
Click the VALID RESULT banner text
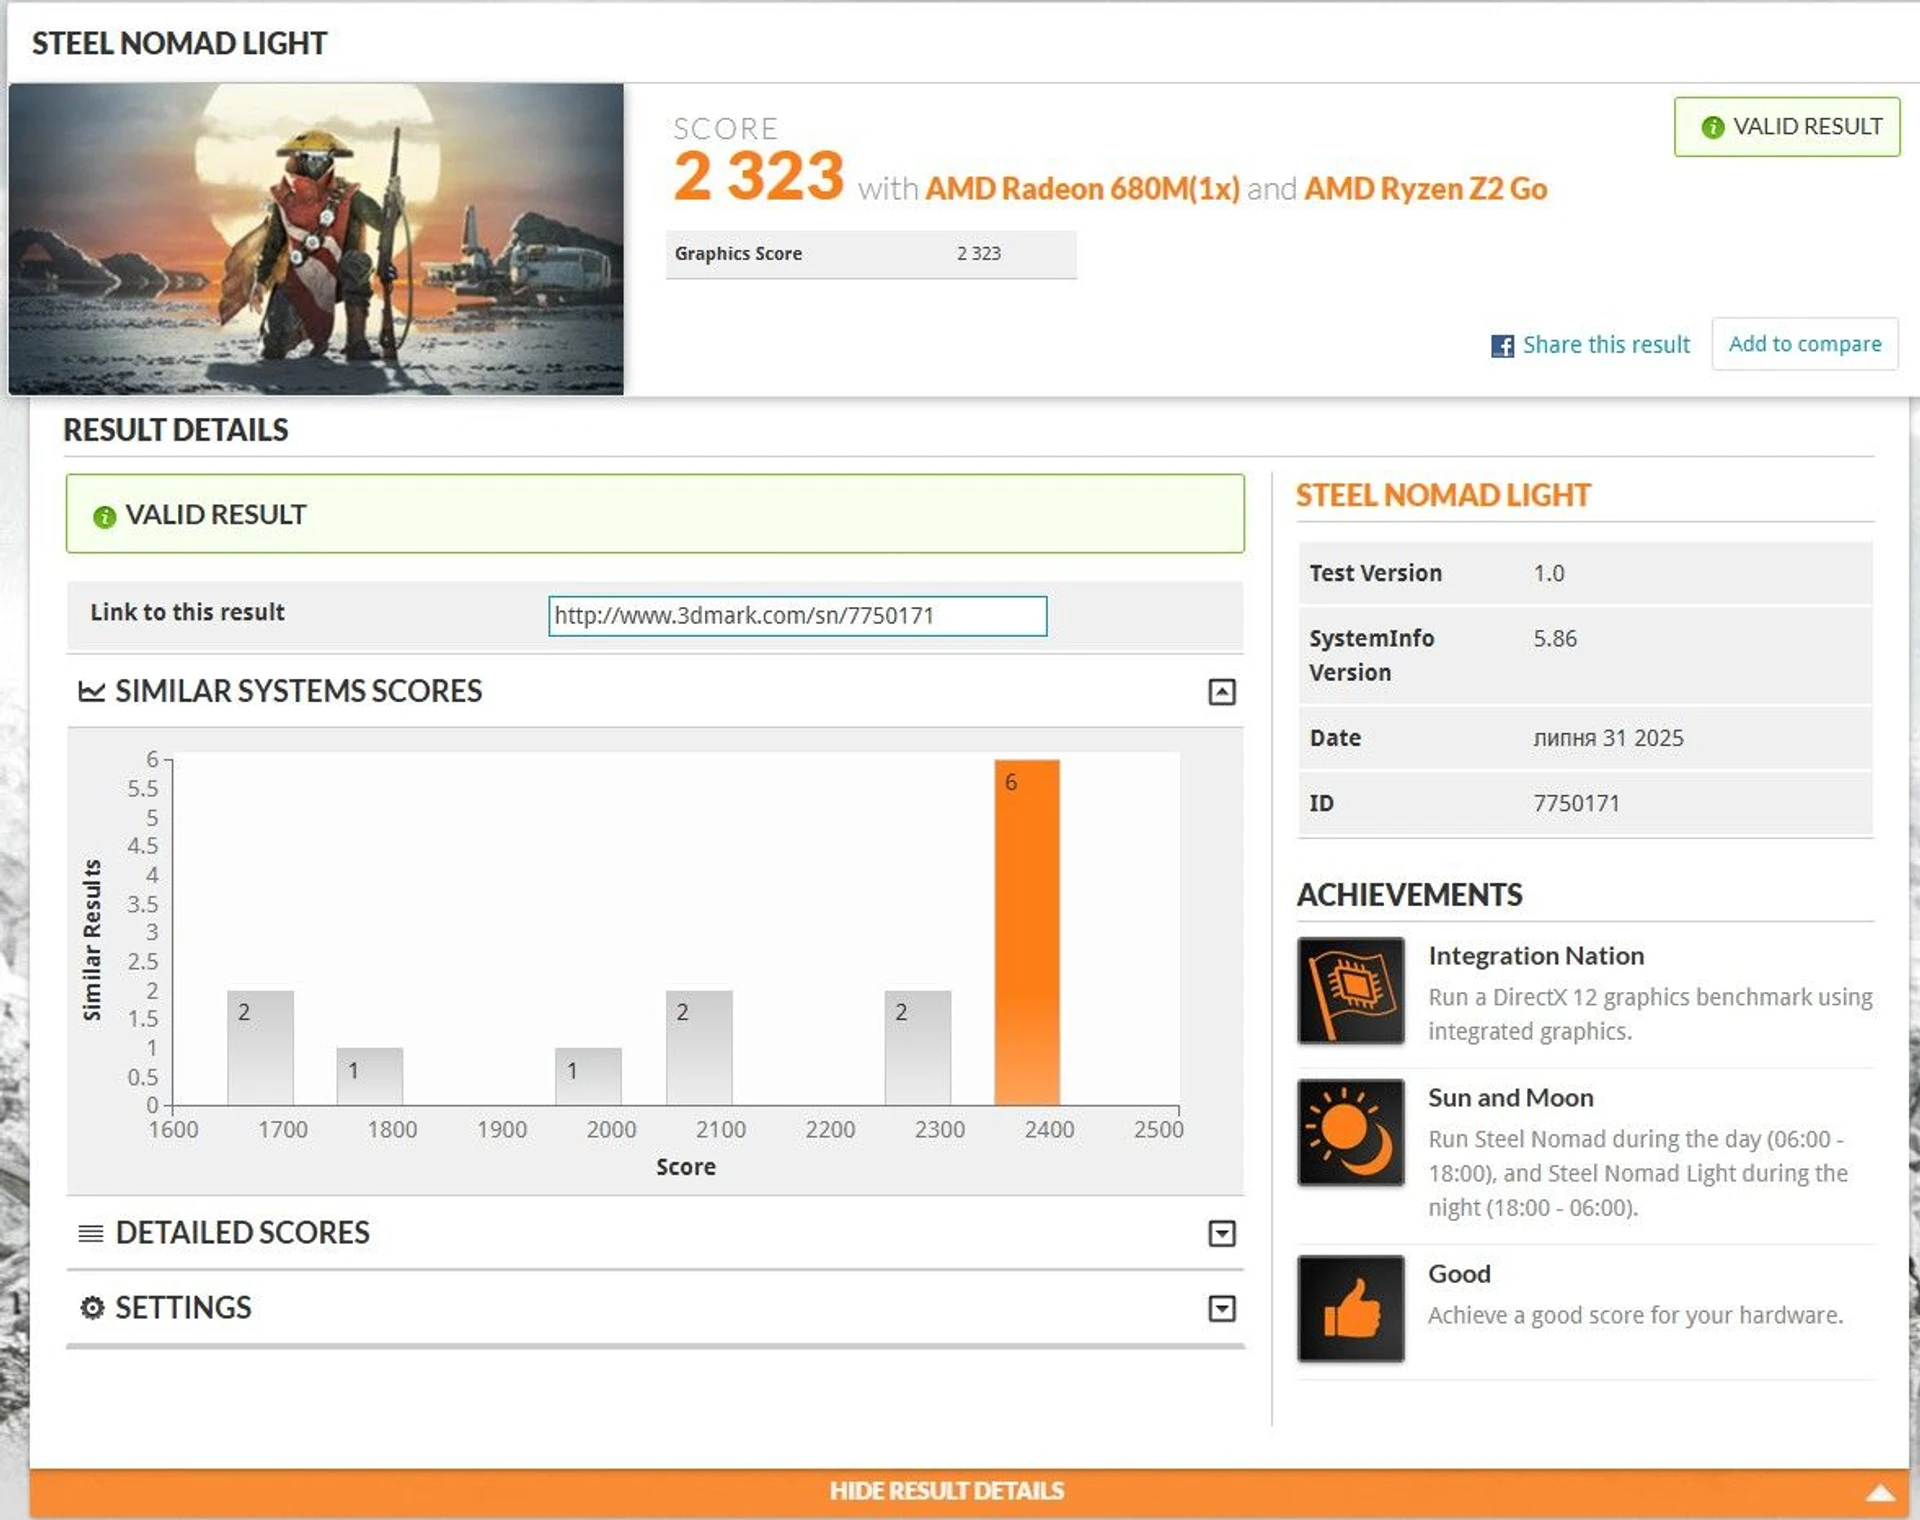[x=215, y=515]
